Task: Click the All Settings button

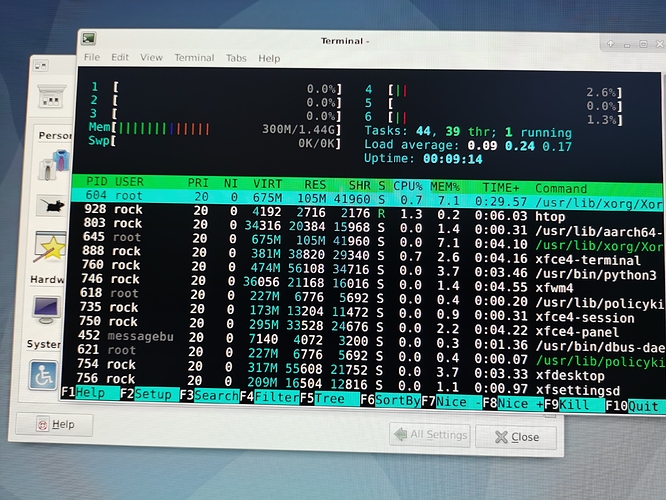Action: tap(430, 435)
